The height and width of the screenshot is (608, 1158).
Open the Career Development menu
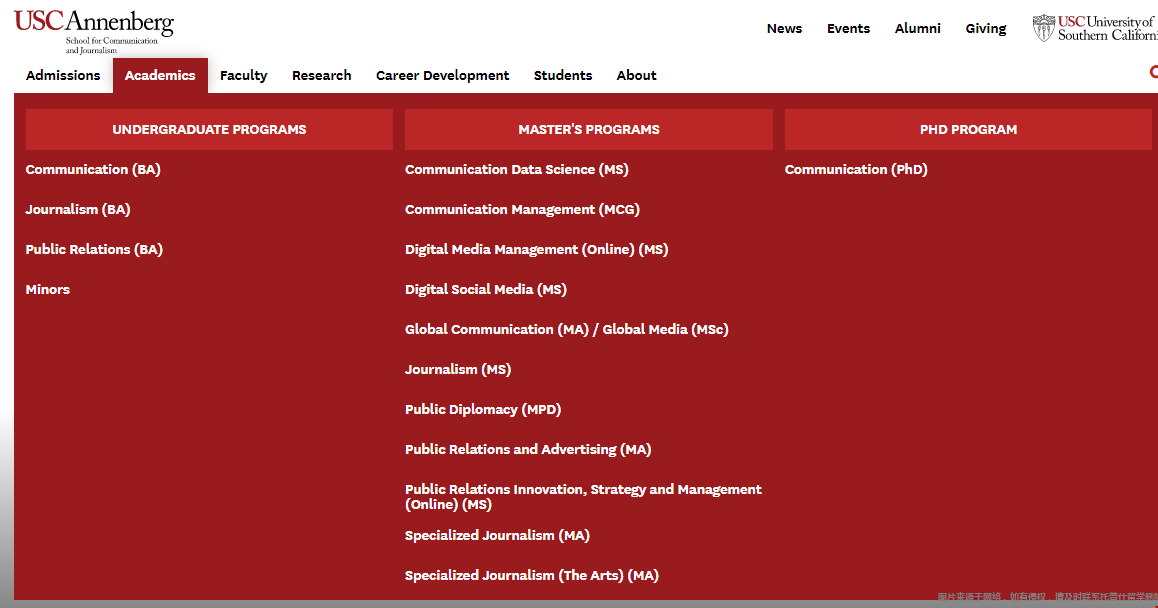click(442, 75)
